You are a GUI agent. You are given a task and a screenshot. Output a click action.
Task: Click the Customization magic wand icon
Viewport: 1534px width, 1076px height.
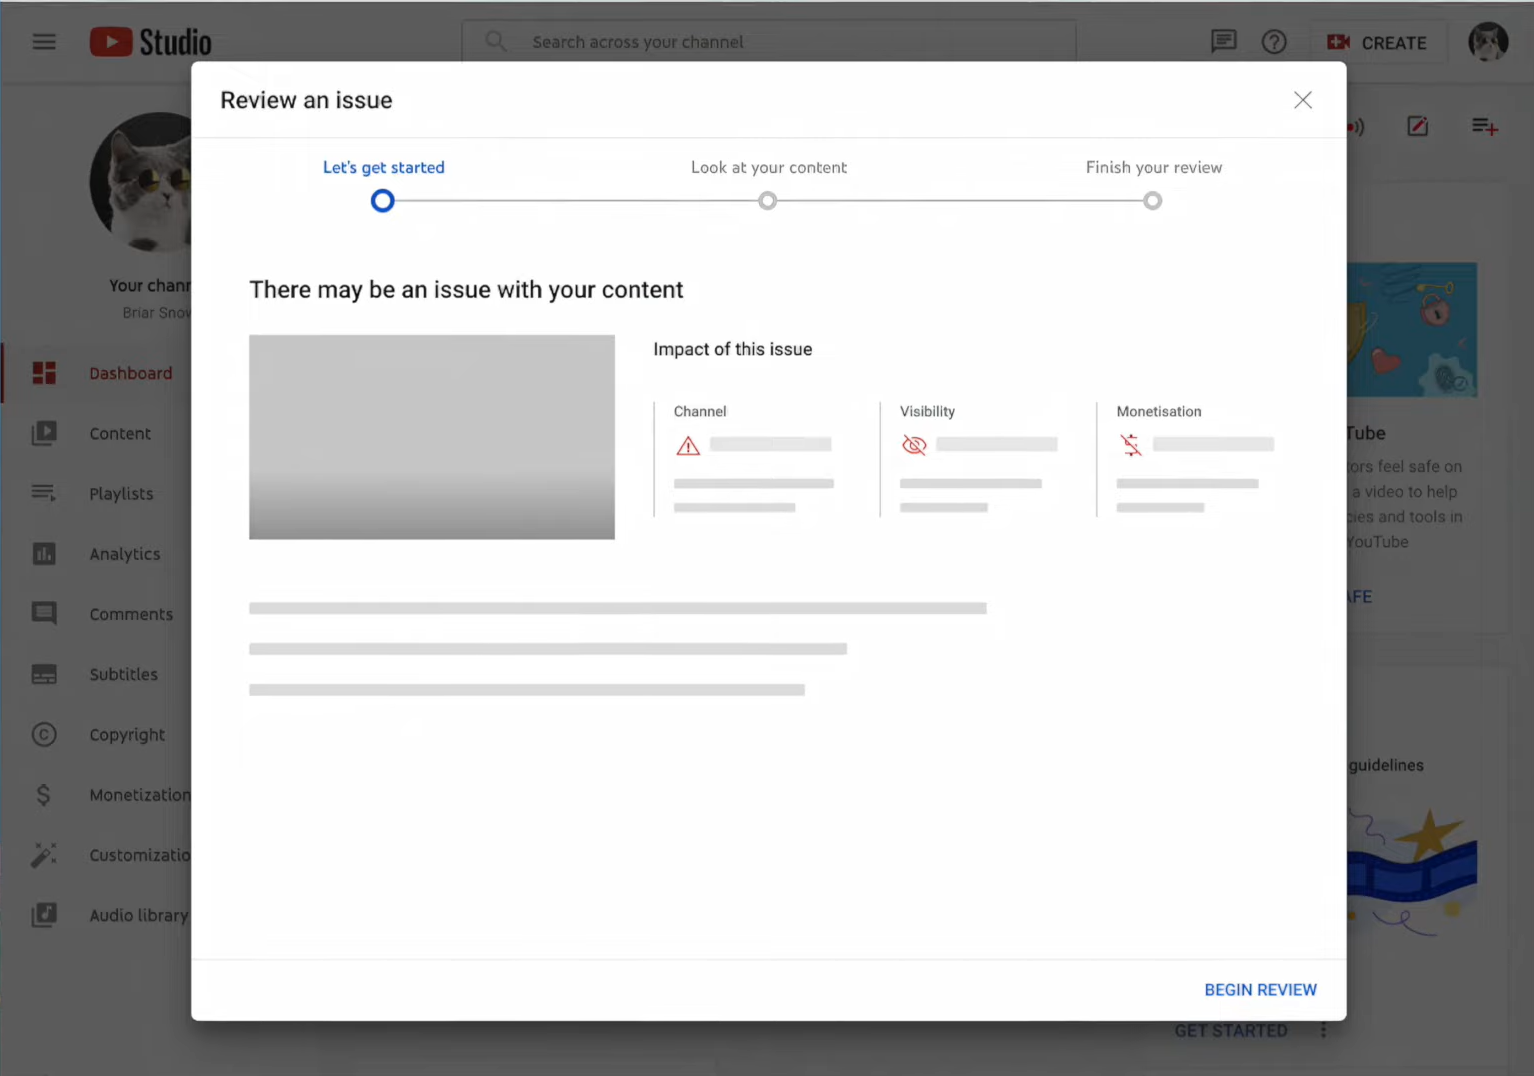click(x=44, y=854)
